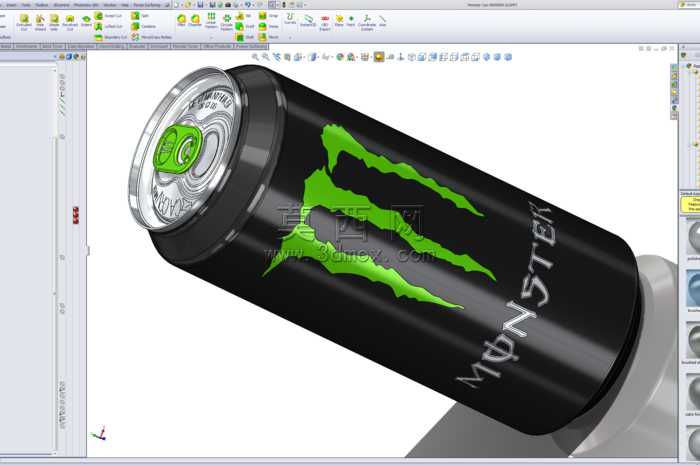Open the Help menu
Image resolution: width=700 pixels, height=465 pixels.
[x=125, y=4]
